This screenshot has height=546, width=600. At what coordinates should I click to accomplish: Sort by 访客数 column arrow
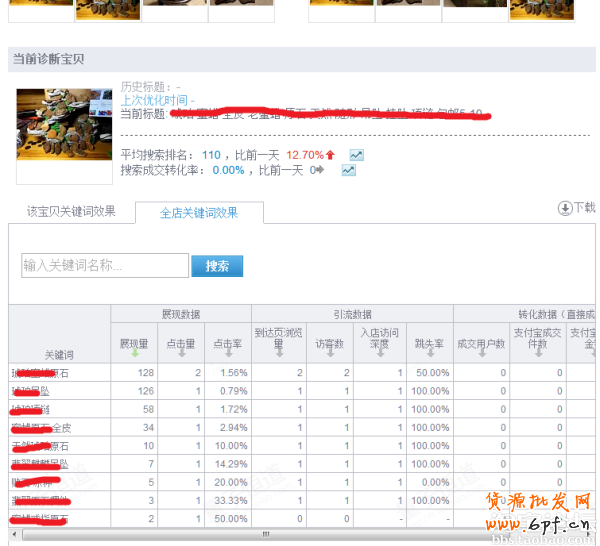click(x=329, y=354)
